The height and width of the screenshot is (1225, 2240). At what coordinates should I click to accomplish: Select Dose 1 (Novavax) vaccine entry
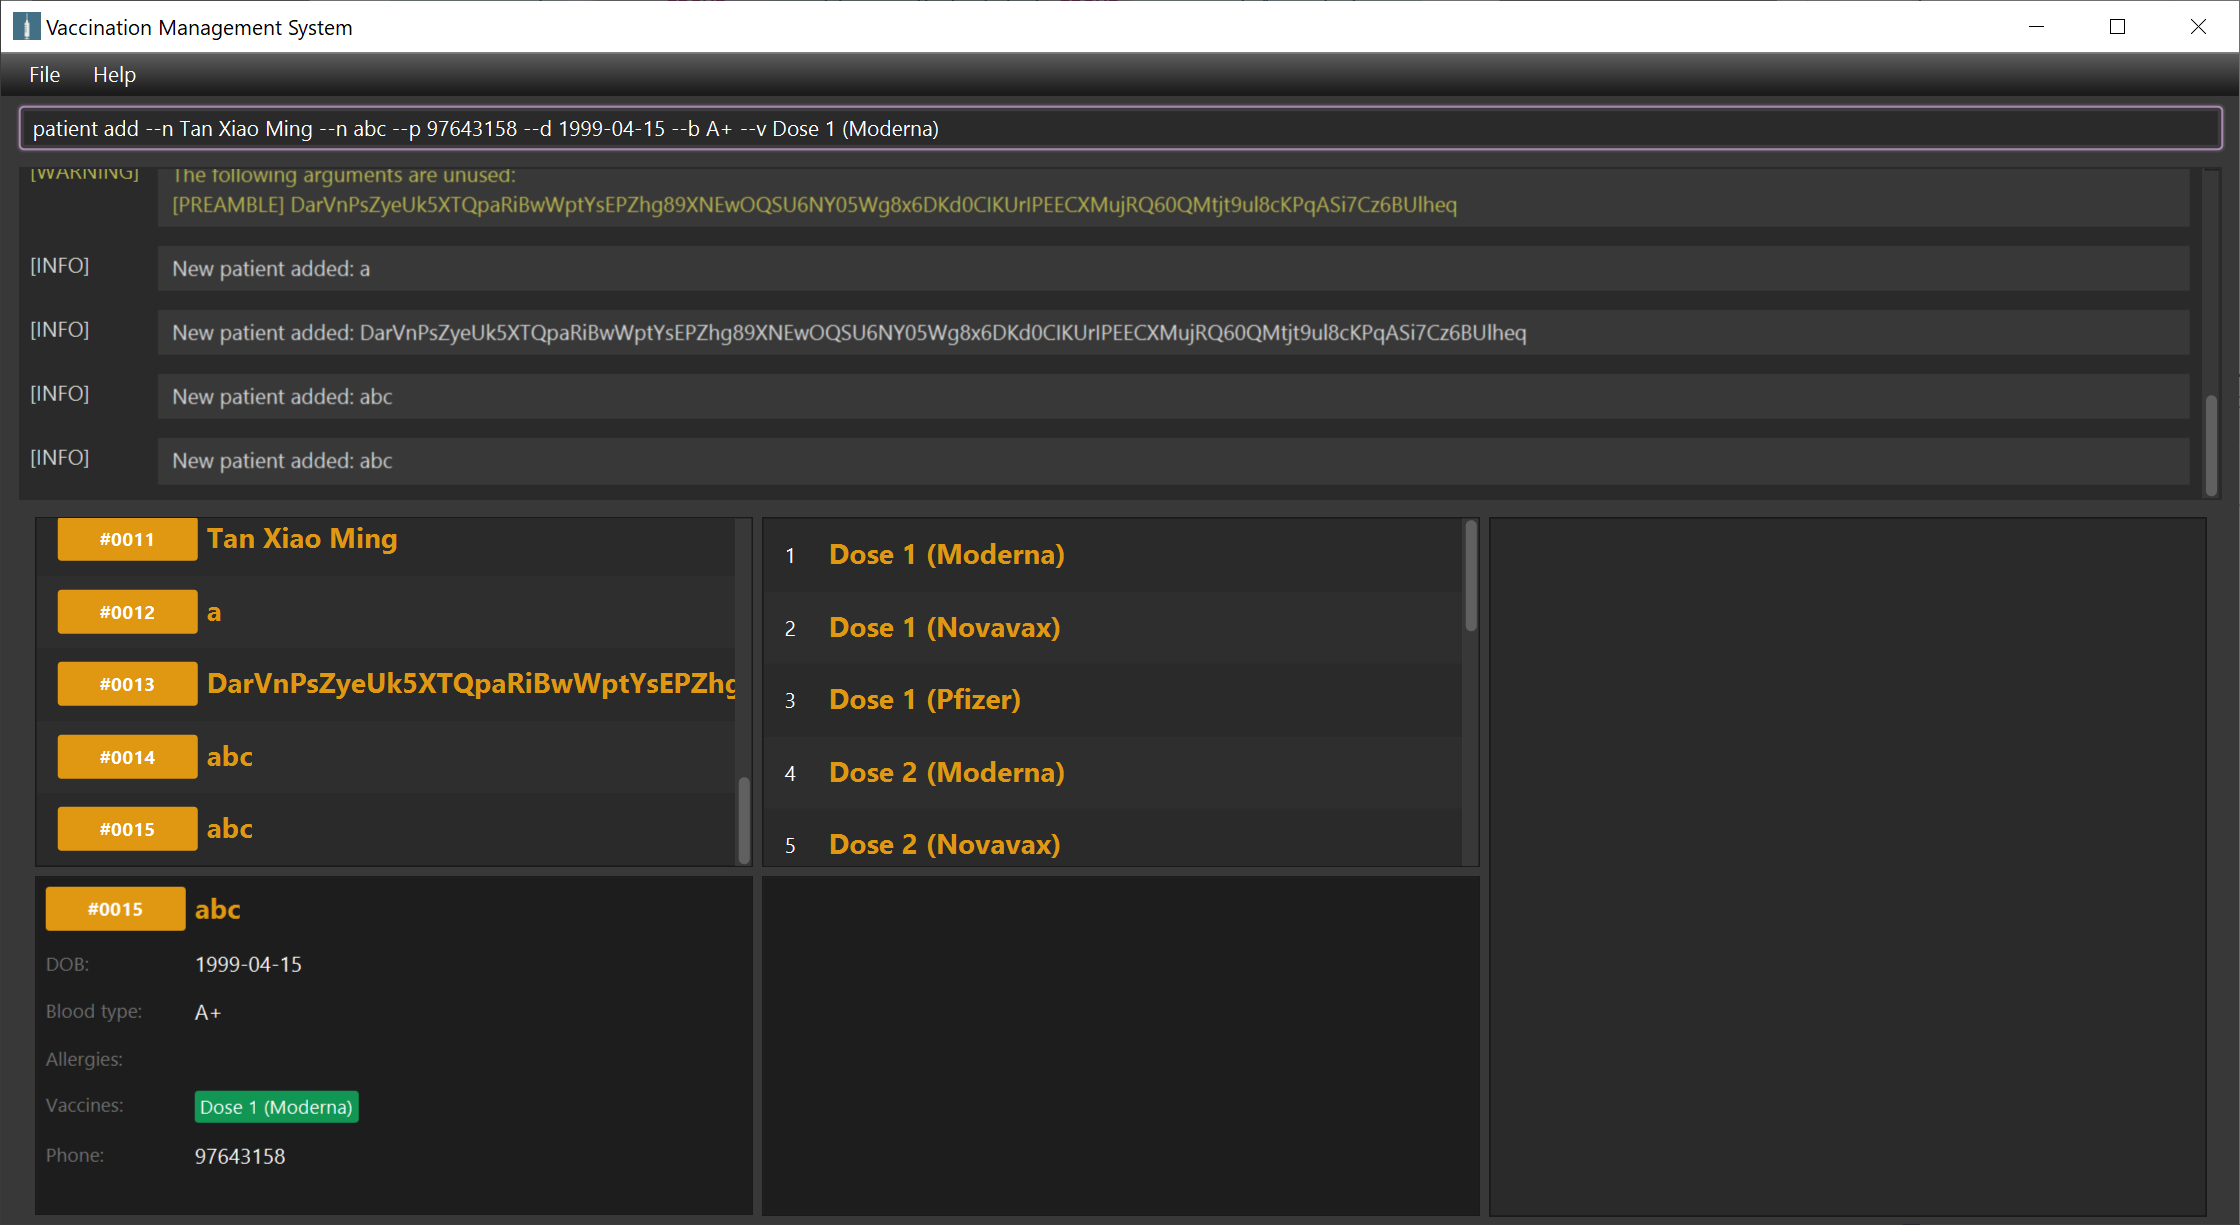tap(944, 628)
